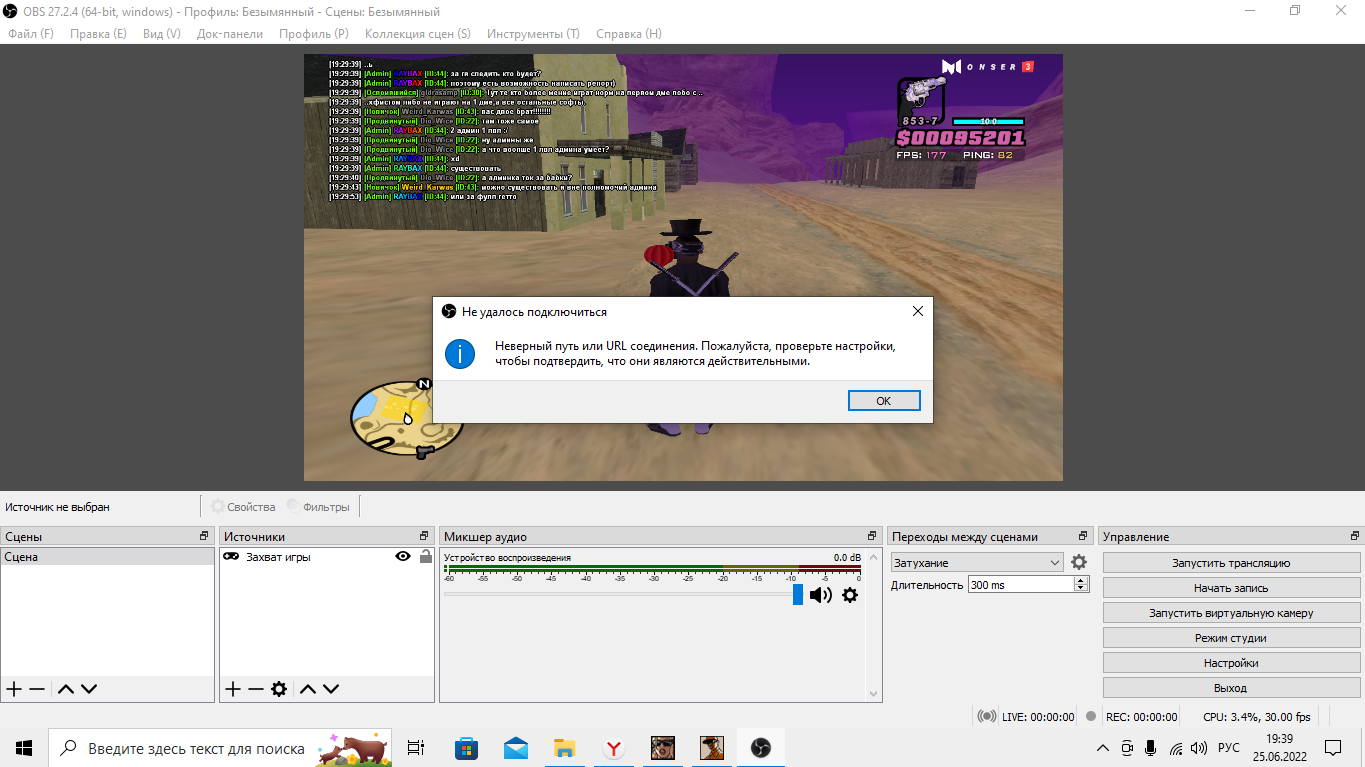1365x767 pixels.
Task: Open transition properties gear icon
Action: [x=1079, y=563]
